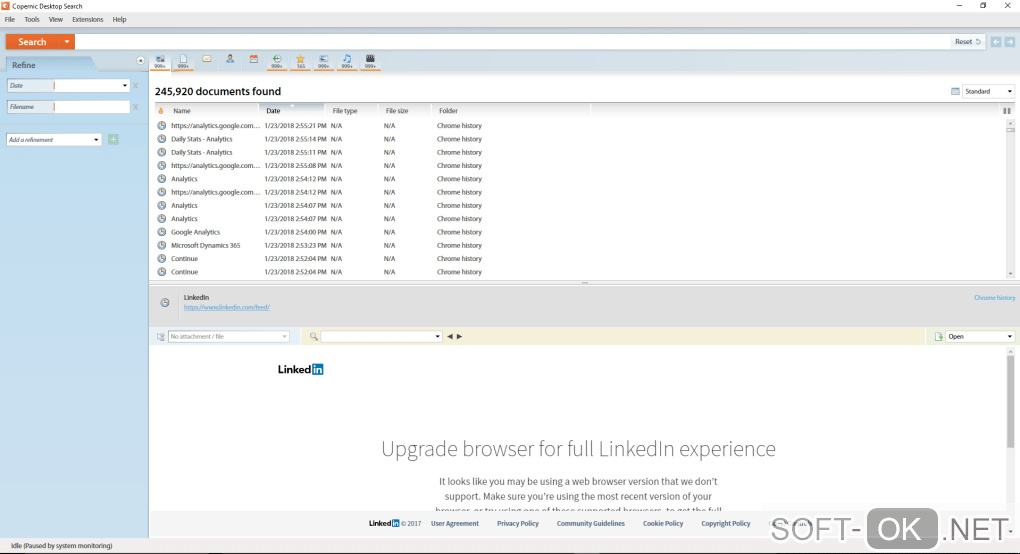Select the Music note category icon
The height and width of the screenshot is (554, 1020).
[x=347, y=60]
